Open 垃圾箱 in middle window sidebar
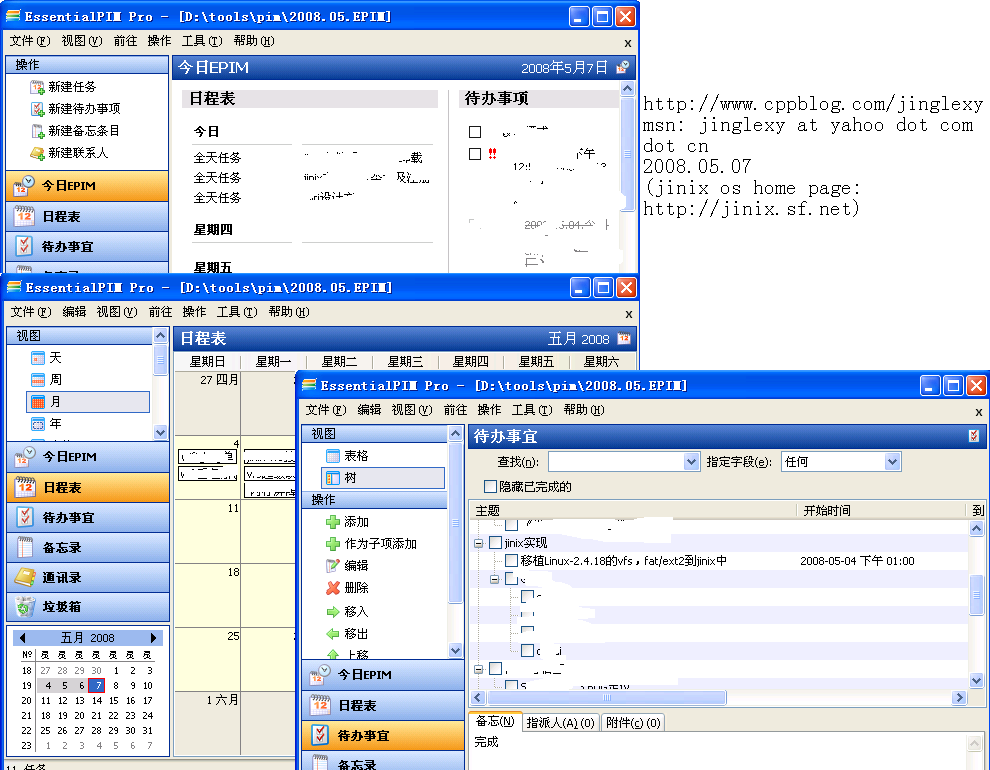The image size is (990, 770). click(x=88, y=607)
